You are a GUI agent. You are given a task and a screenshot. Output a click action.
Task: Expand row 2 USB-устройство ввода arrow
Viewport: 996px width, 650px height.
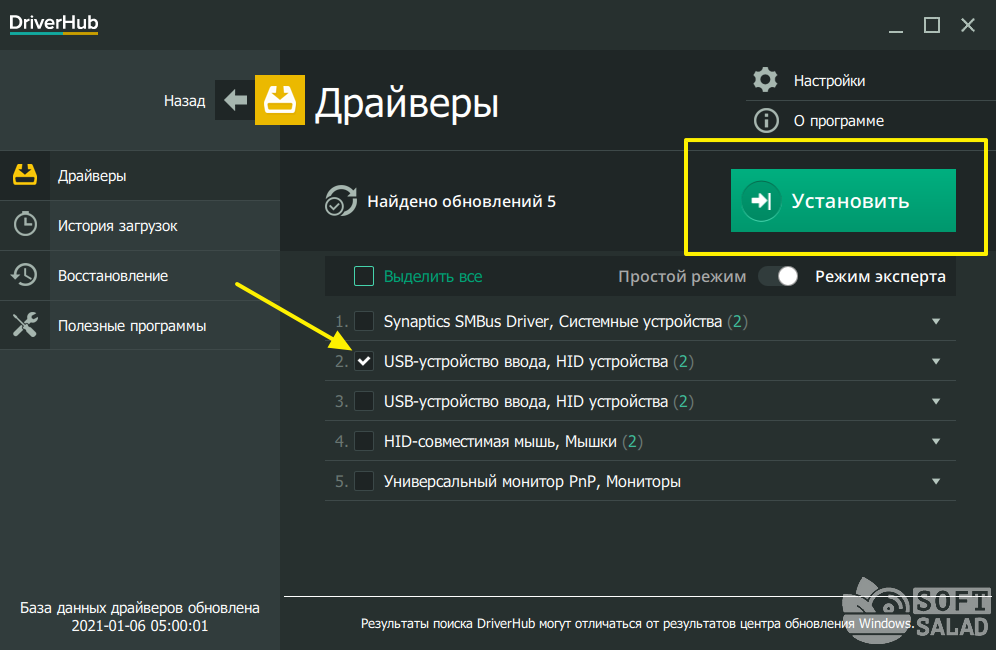point(936,362)
